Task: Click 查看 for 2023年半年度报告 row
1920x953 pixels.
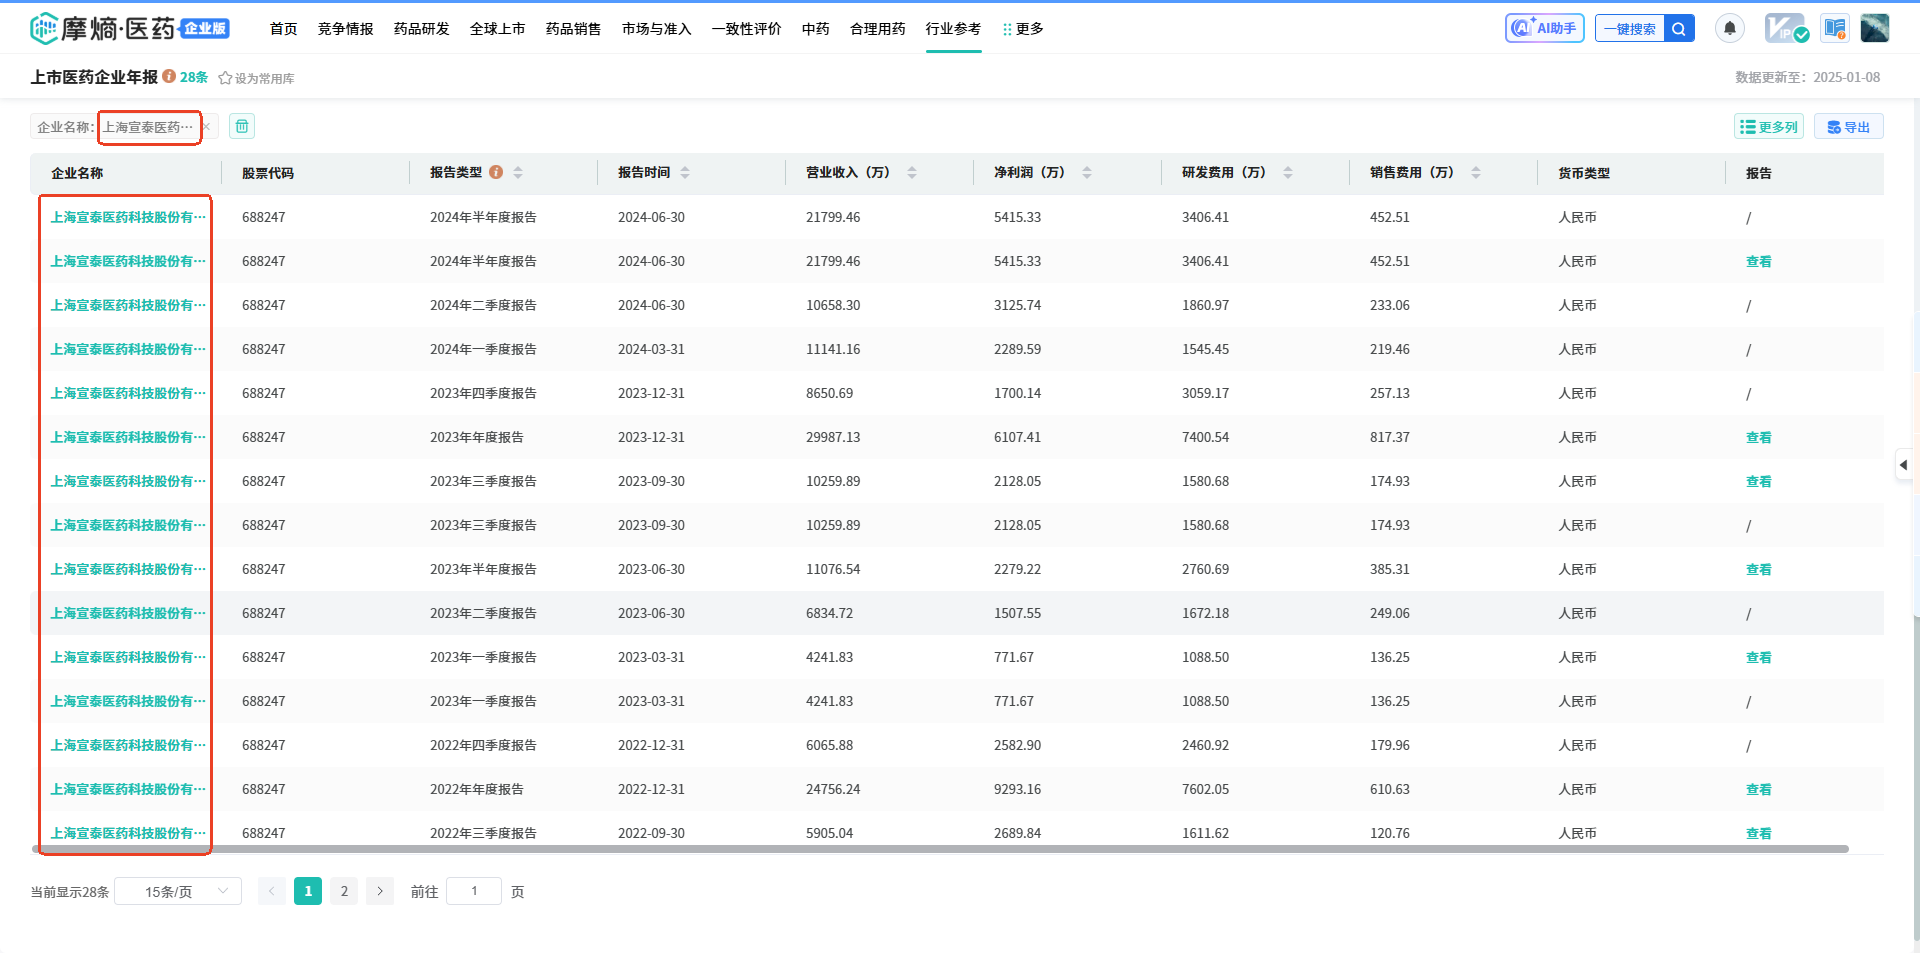Action: [1759, 569]
